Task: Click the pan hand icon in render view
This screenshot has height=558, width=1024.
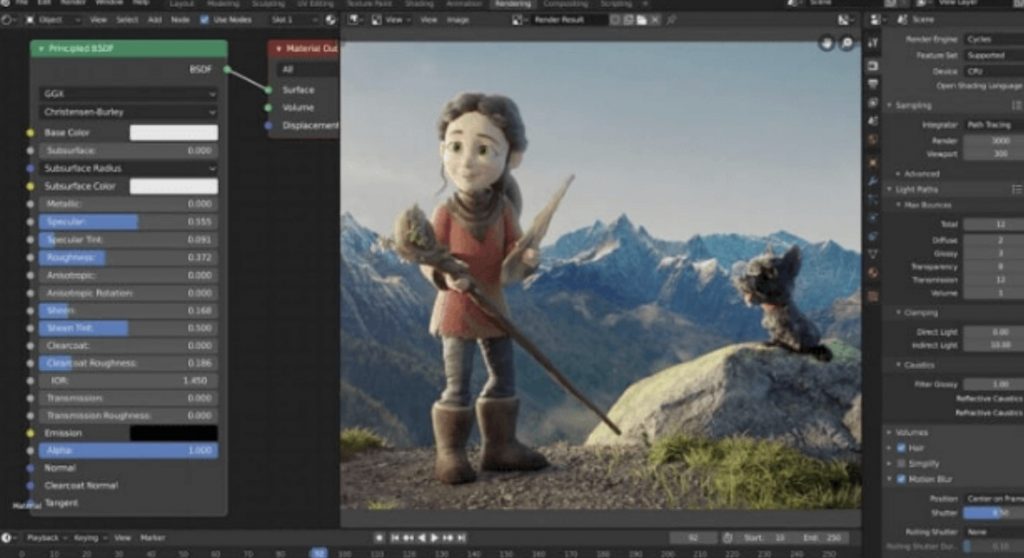Action: click(827, 43)
